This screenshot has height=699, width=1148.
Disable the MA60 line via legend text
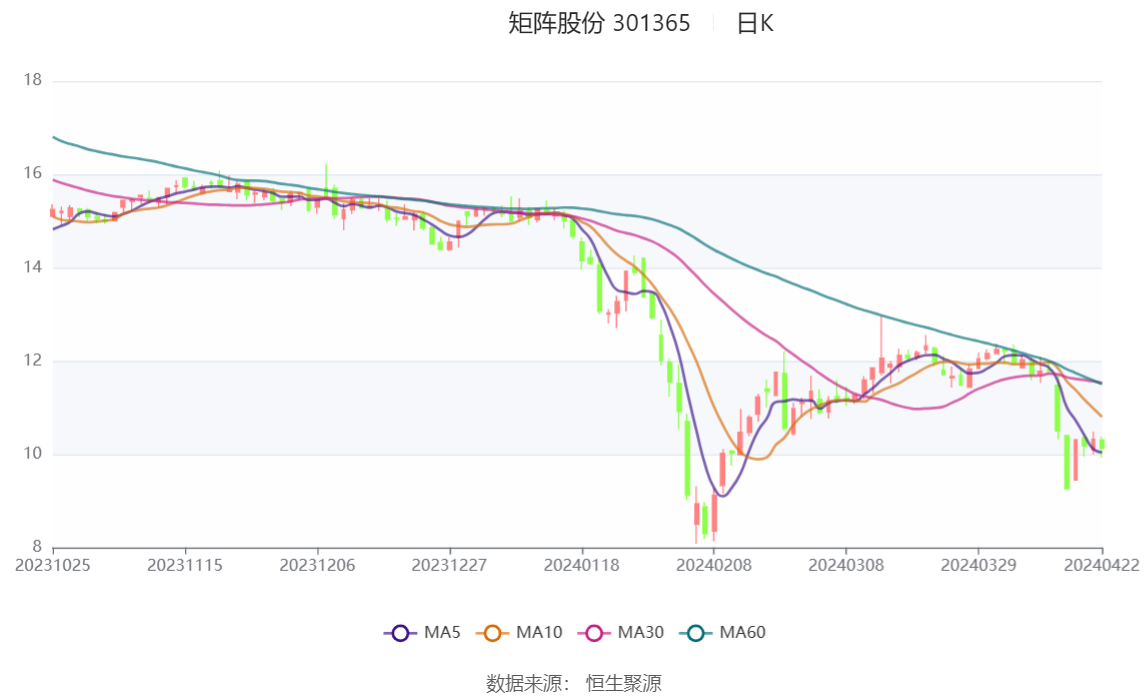pos(743,633)
